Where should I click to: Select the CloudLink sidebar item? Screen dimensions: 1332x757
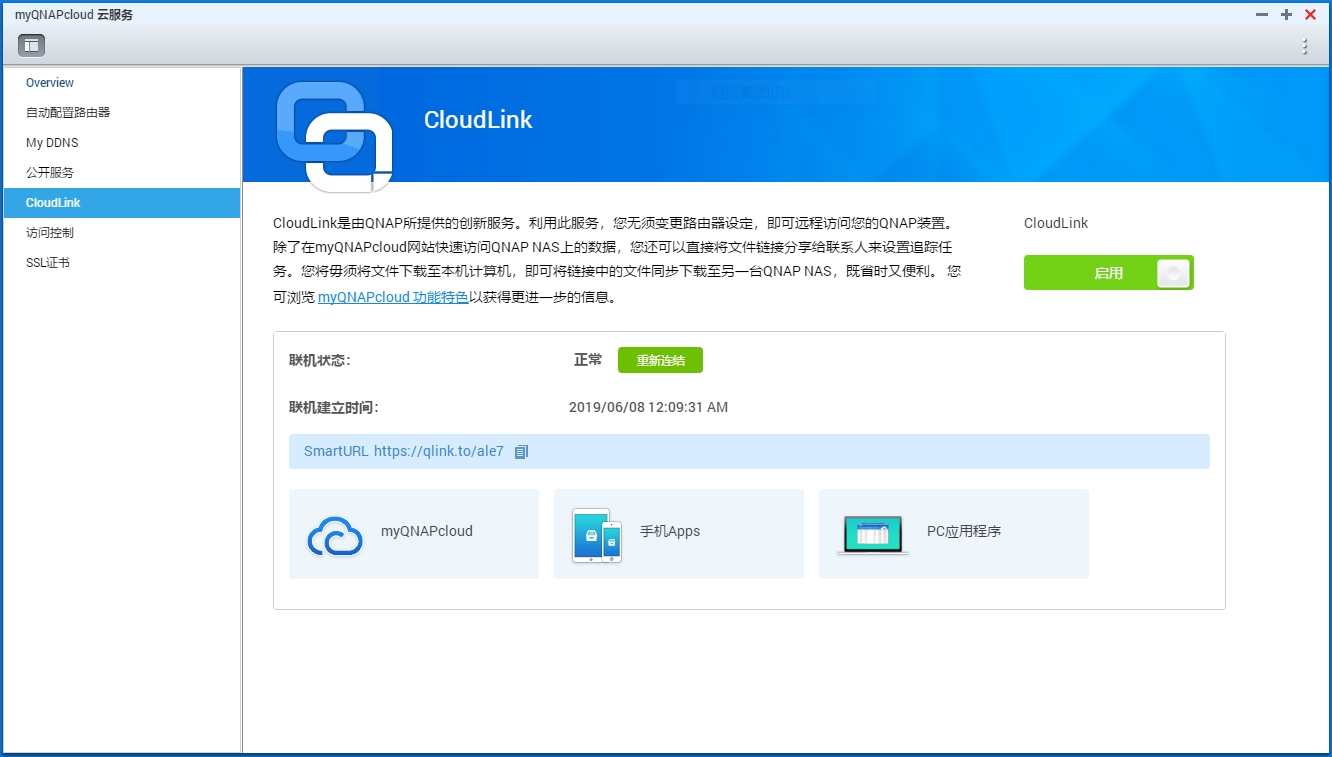pos(53,203)
